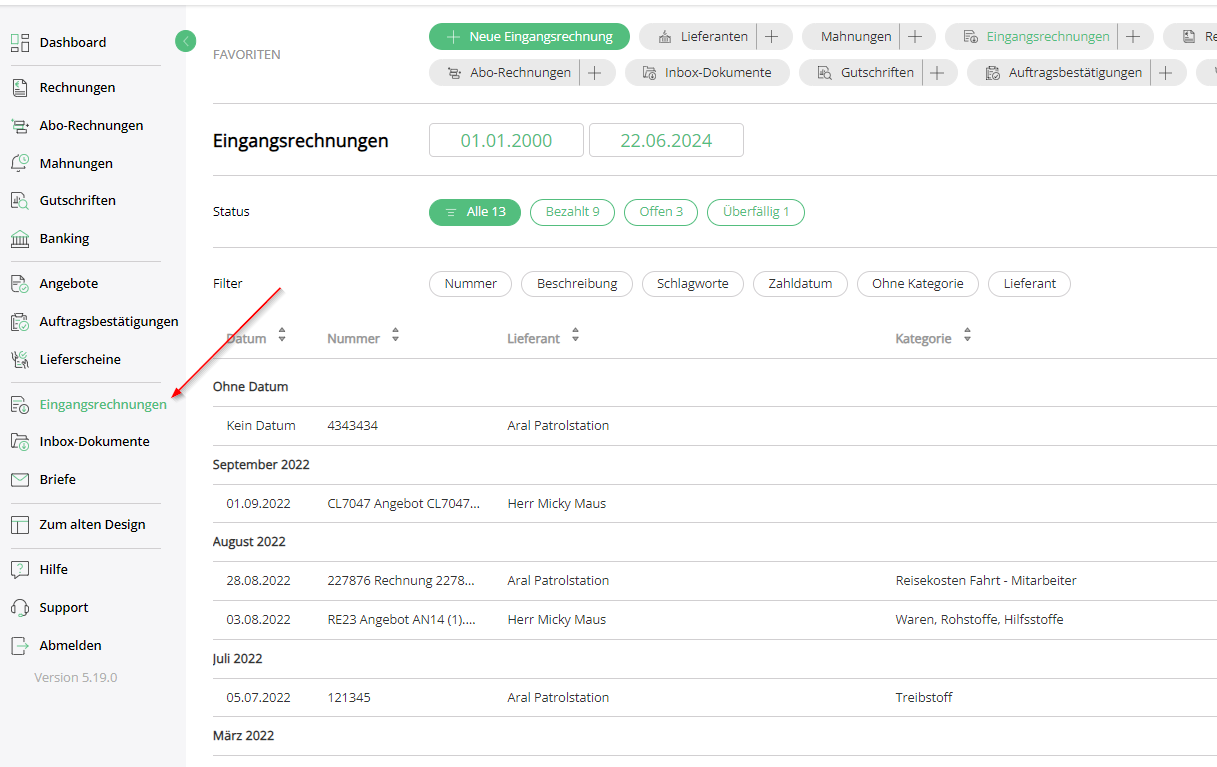Add new Lieferant via plus button
The height and width of the screenshot is (767, 1217).
point(772,36)
